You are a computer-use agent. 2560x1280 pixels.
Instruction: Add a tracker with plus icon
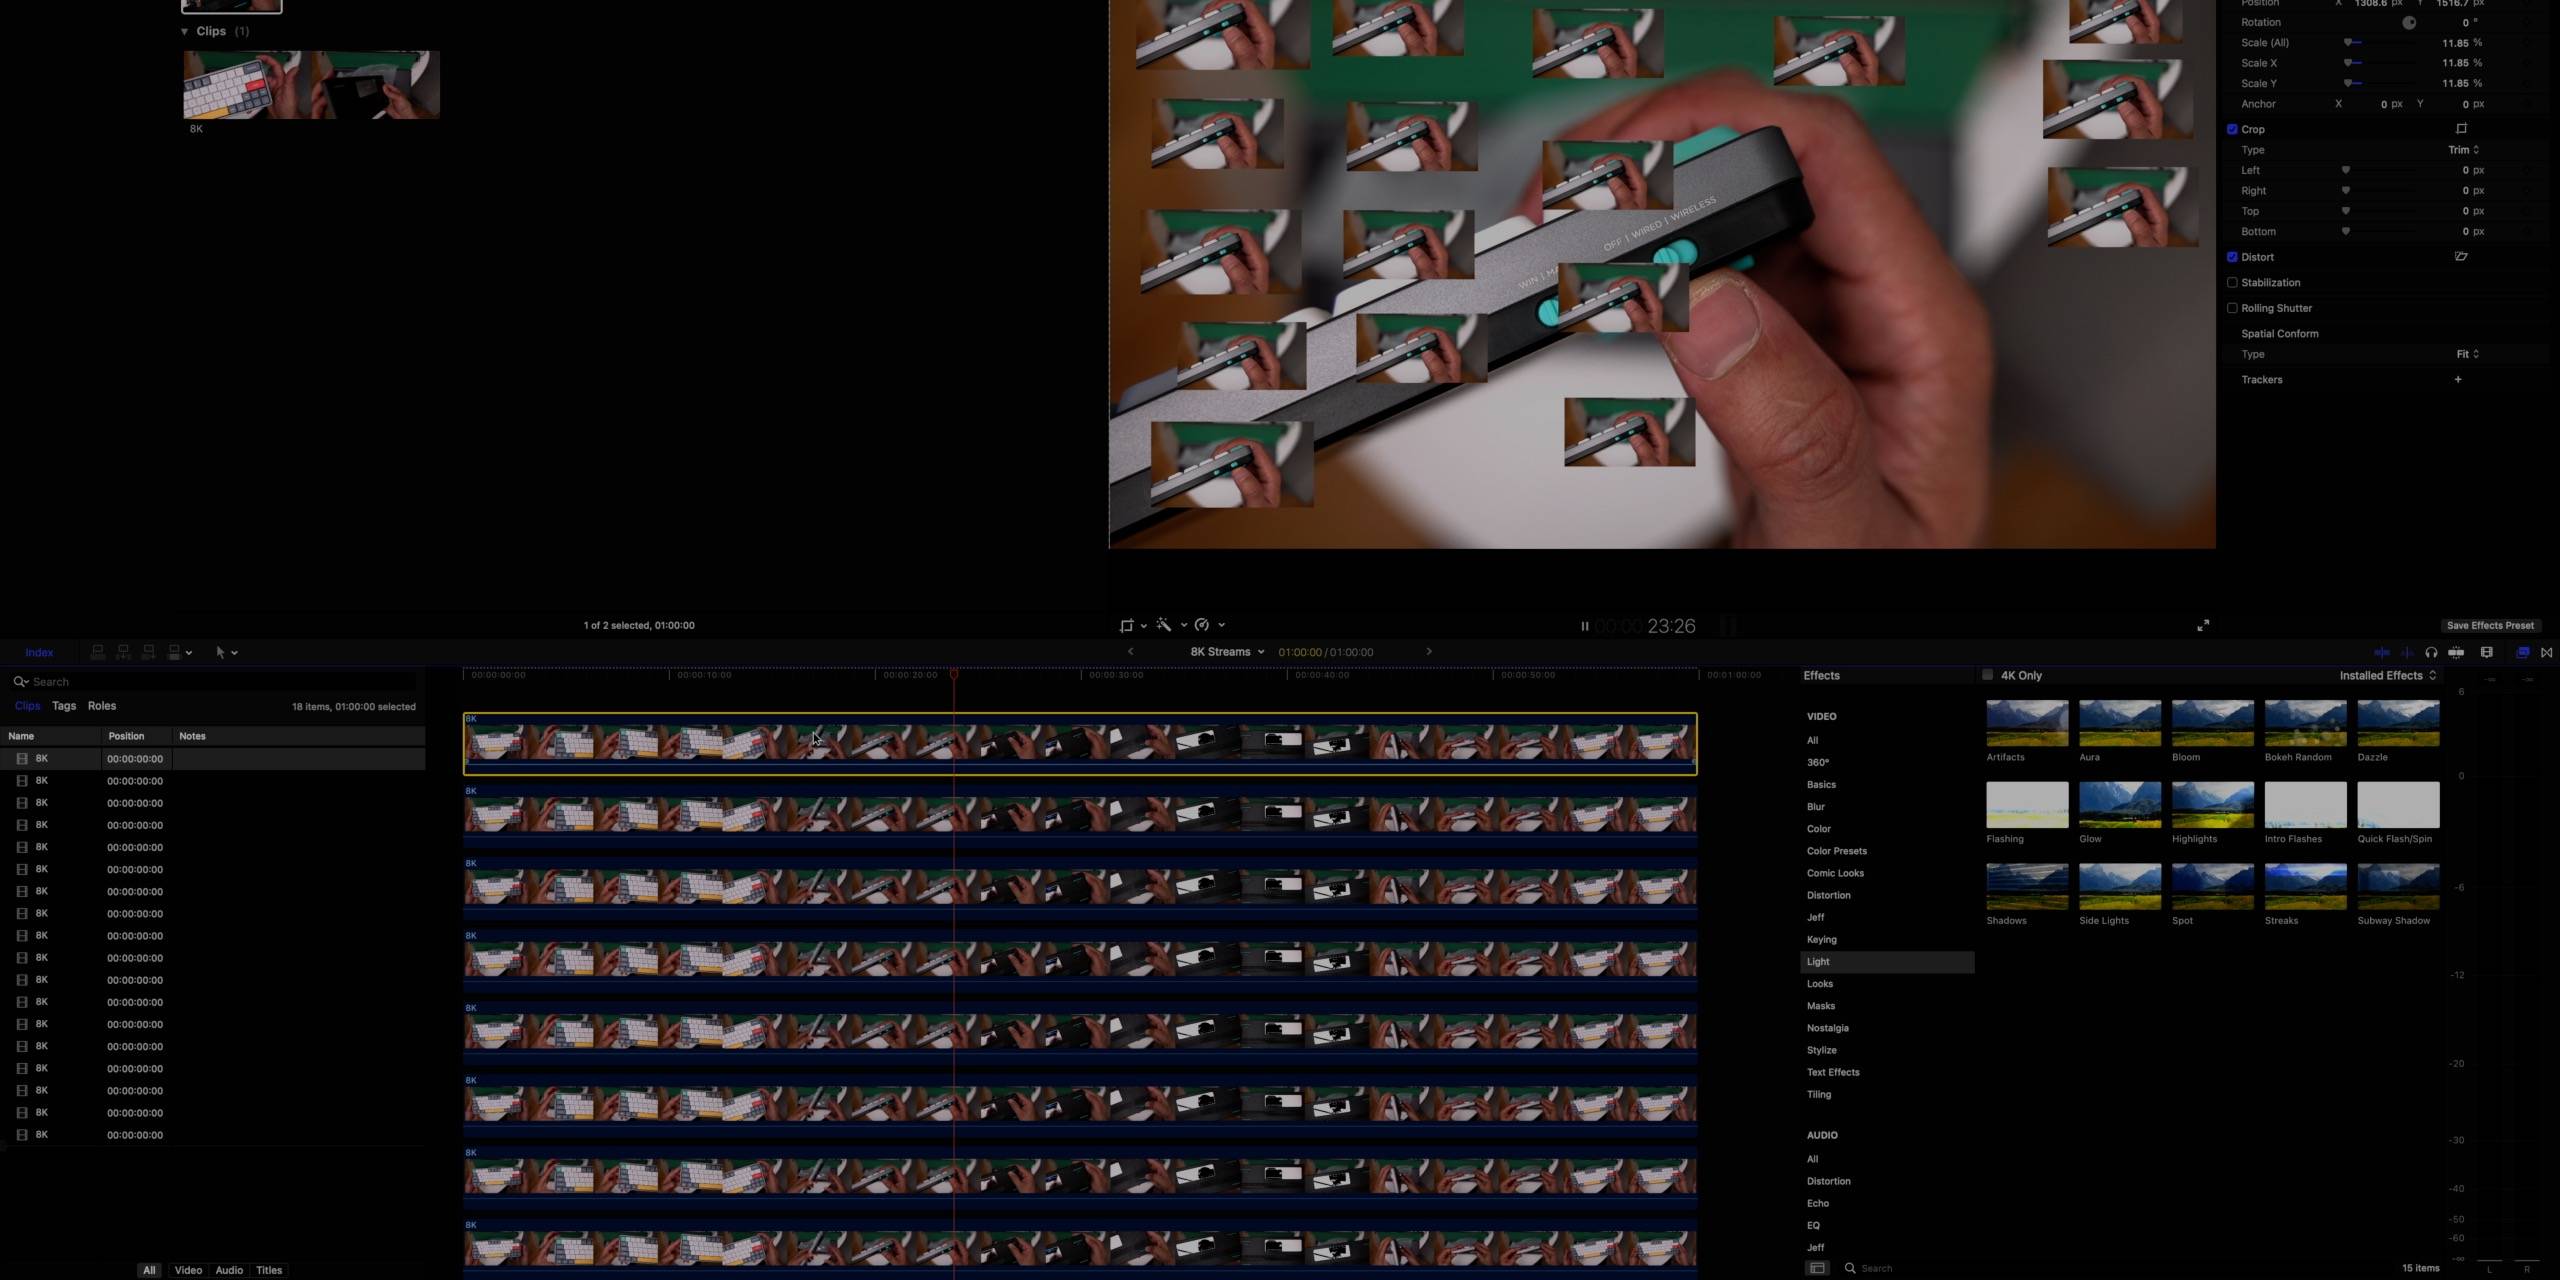[x=2458, y=380]
